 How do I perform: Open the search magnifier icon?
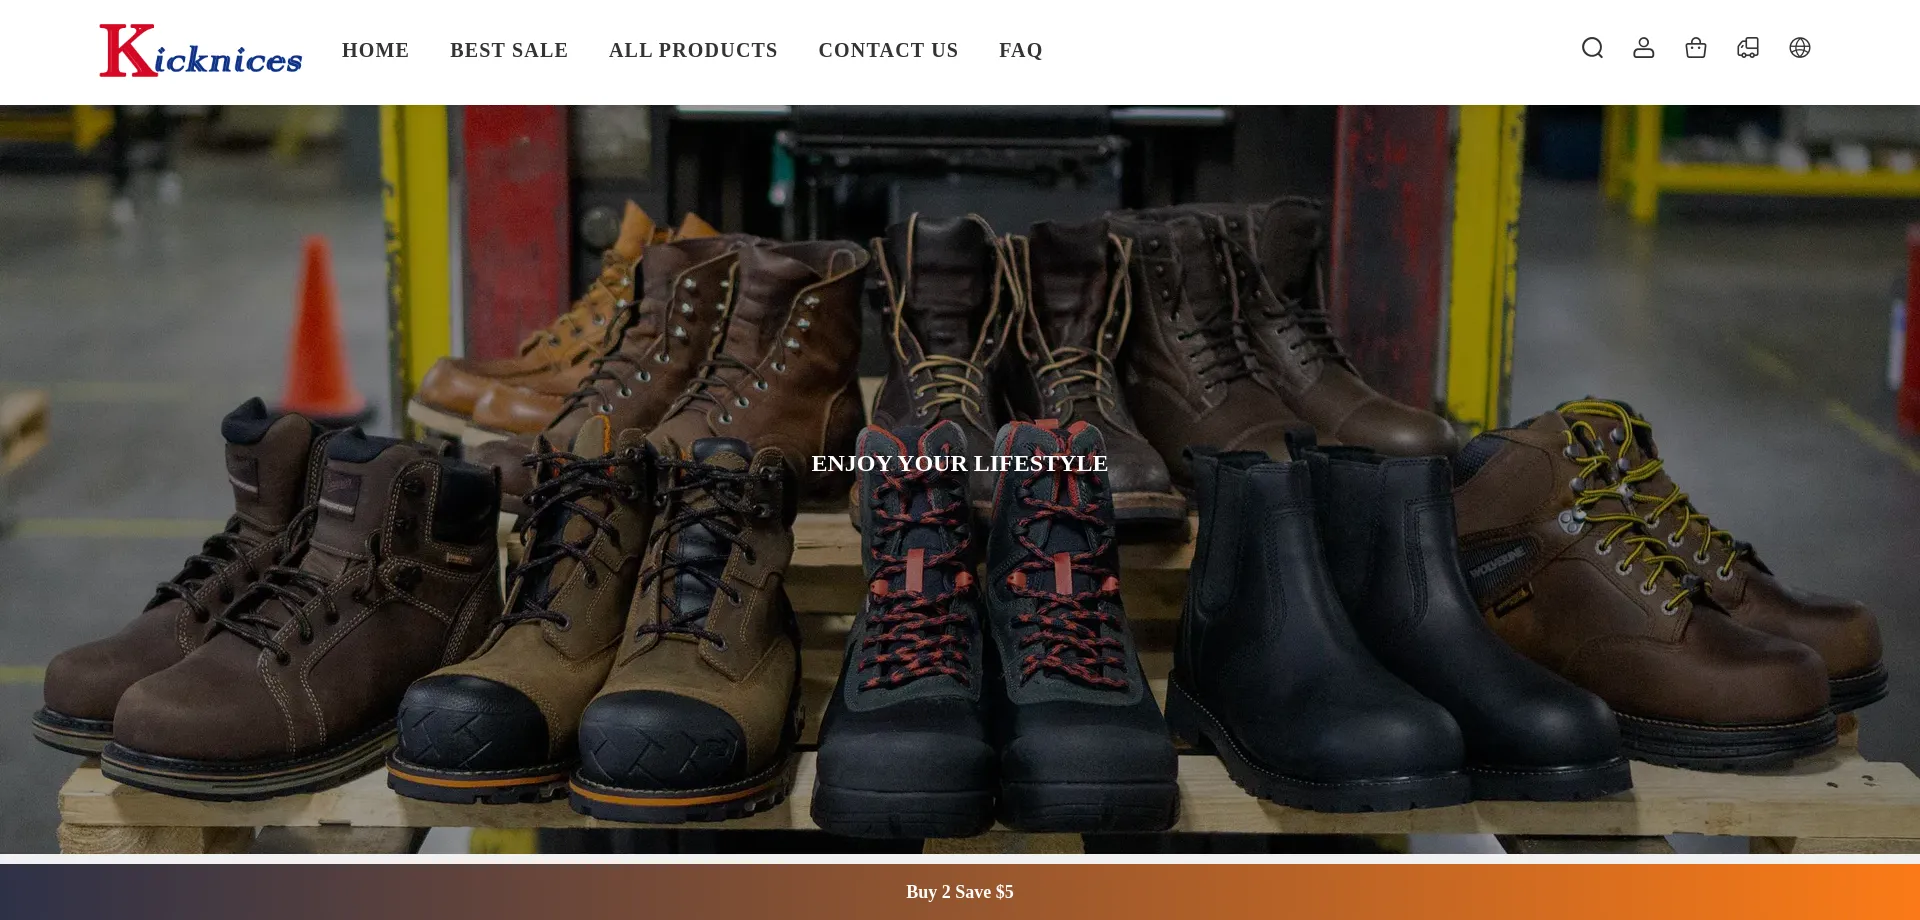tap(1592, 48)
